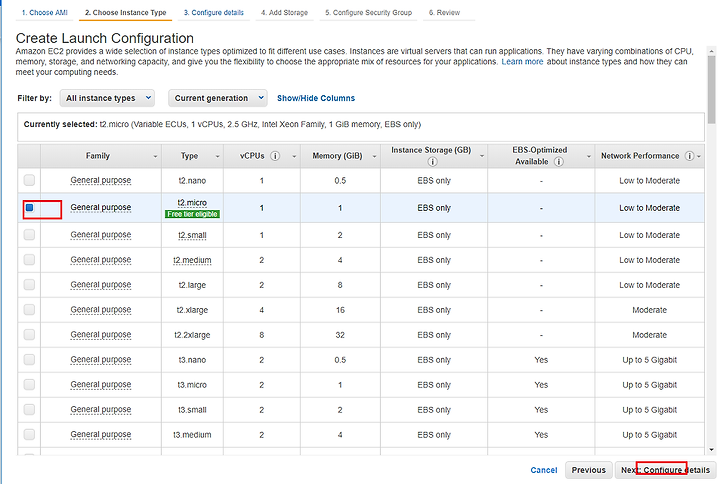Select the t3.medium instance checkbox

click(x=29, y=434)
